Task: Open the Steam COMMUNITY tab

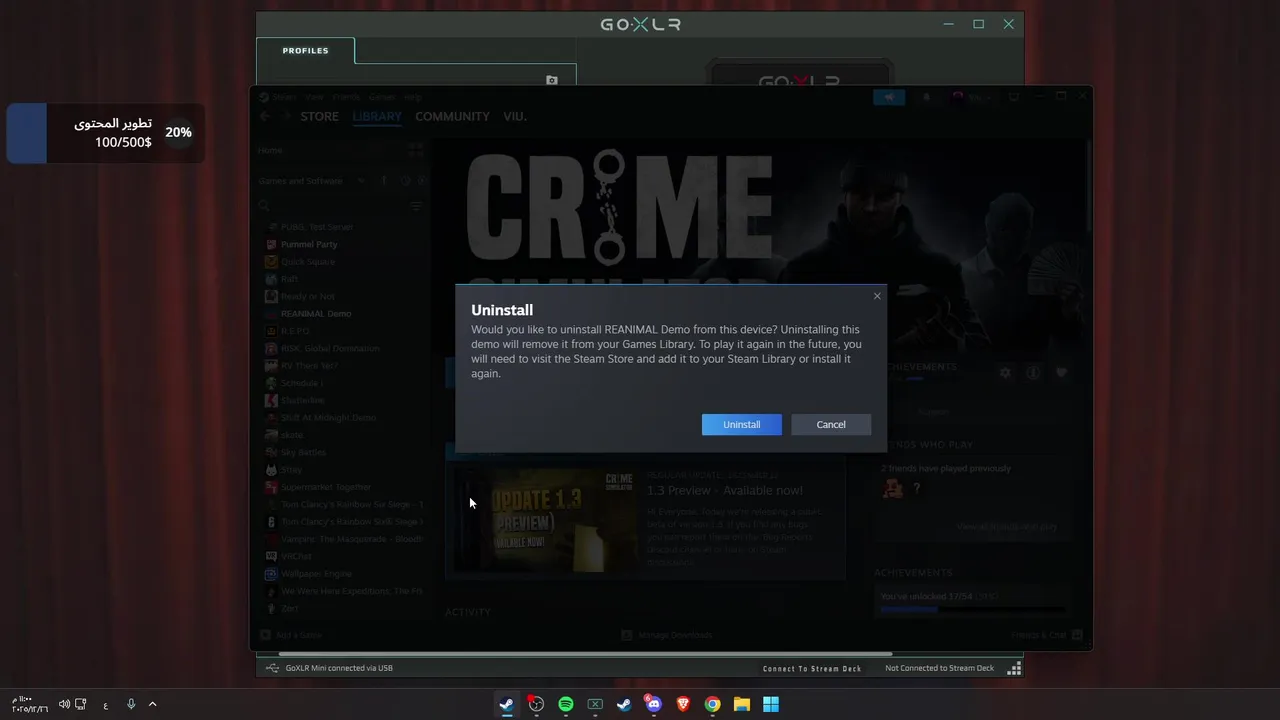Action: tap(452, 116)
